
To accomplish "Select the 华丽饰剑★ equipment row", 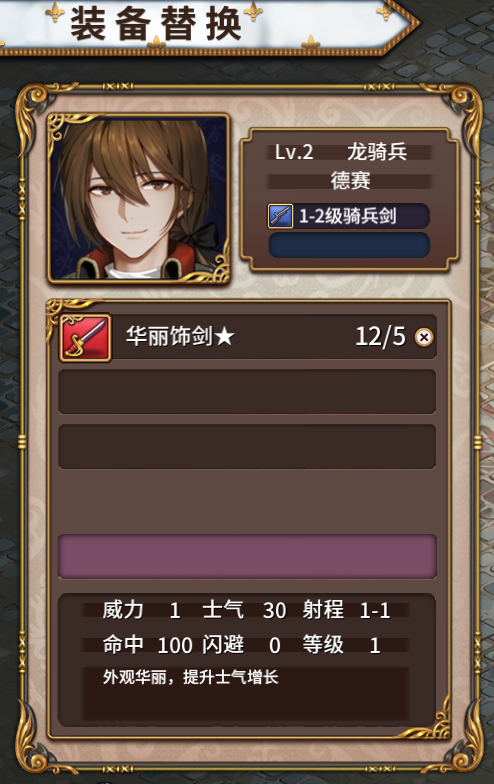I will 248,337.
